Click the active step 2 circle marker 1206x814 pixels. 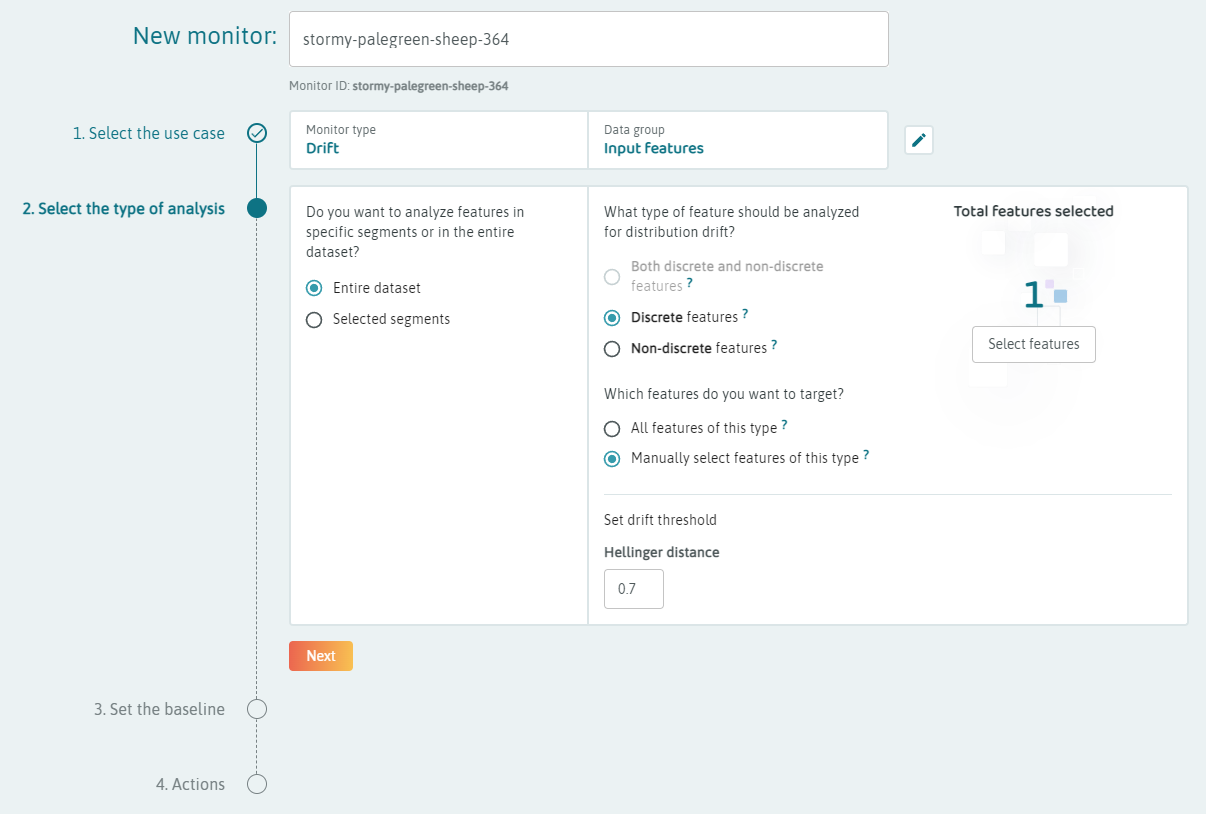coord(257,208)
